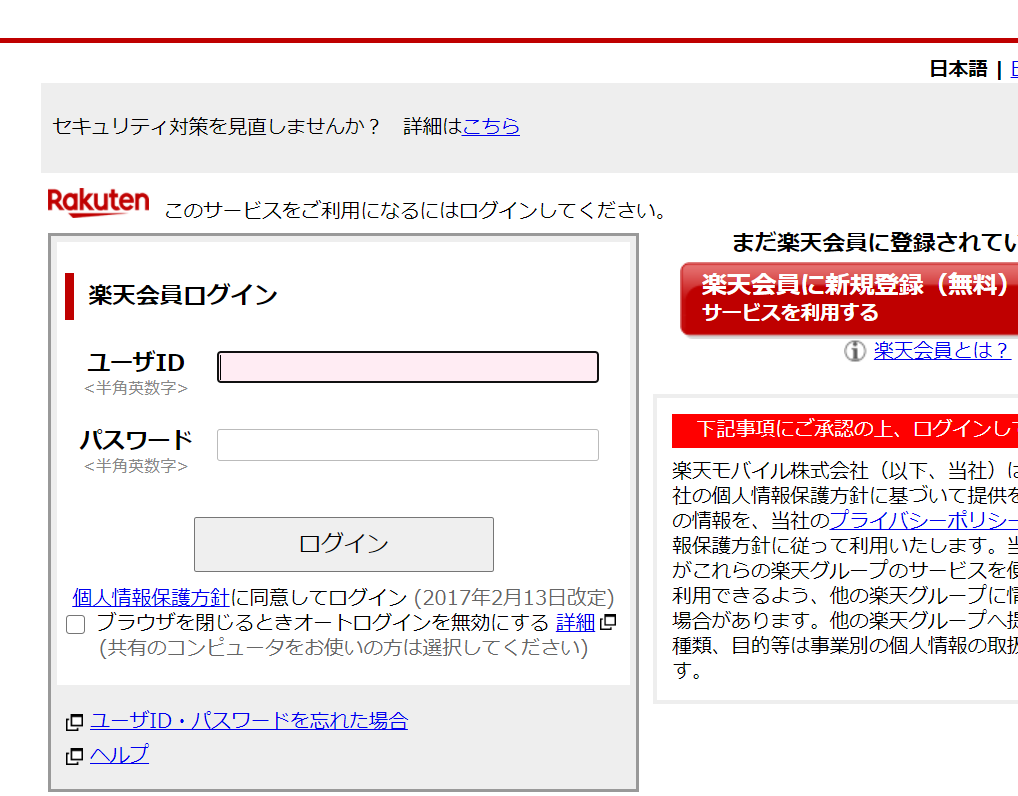Viewport: 1018px width, 796px height.
Task: Click the ログイン button
Action: [344, 544]
